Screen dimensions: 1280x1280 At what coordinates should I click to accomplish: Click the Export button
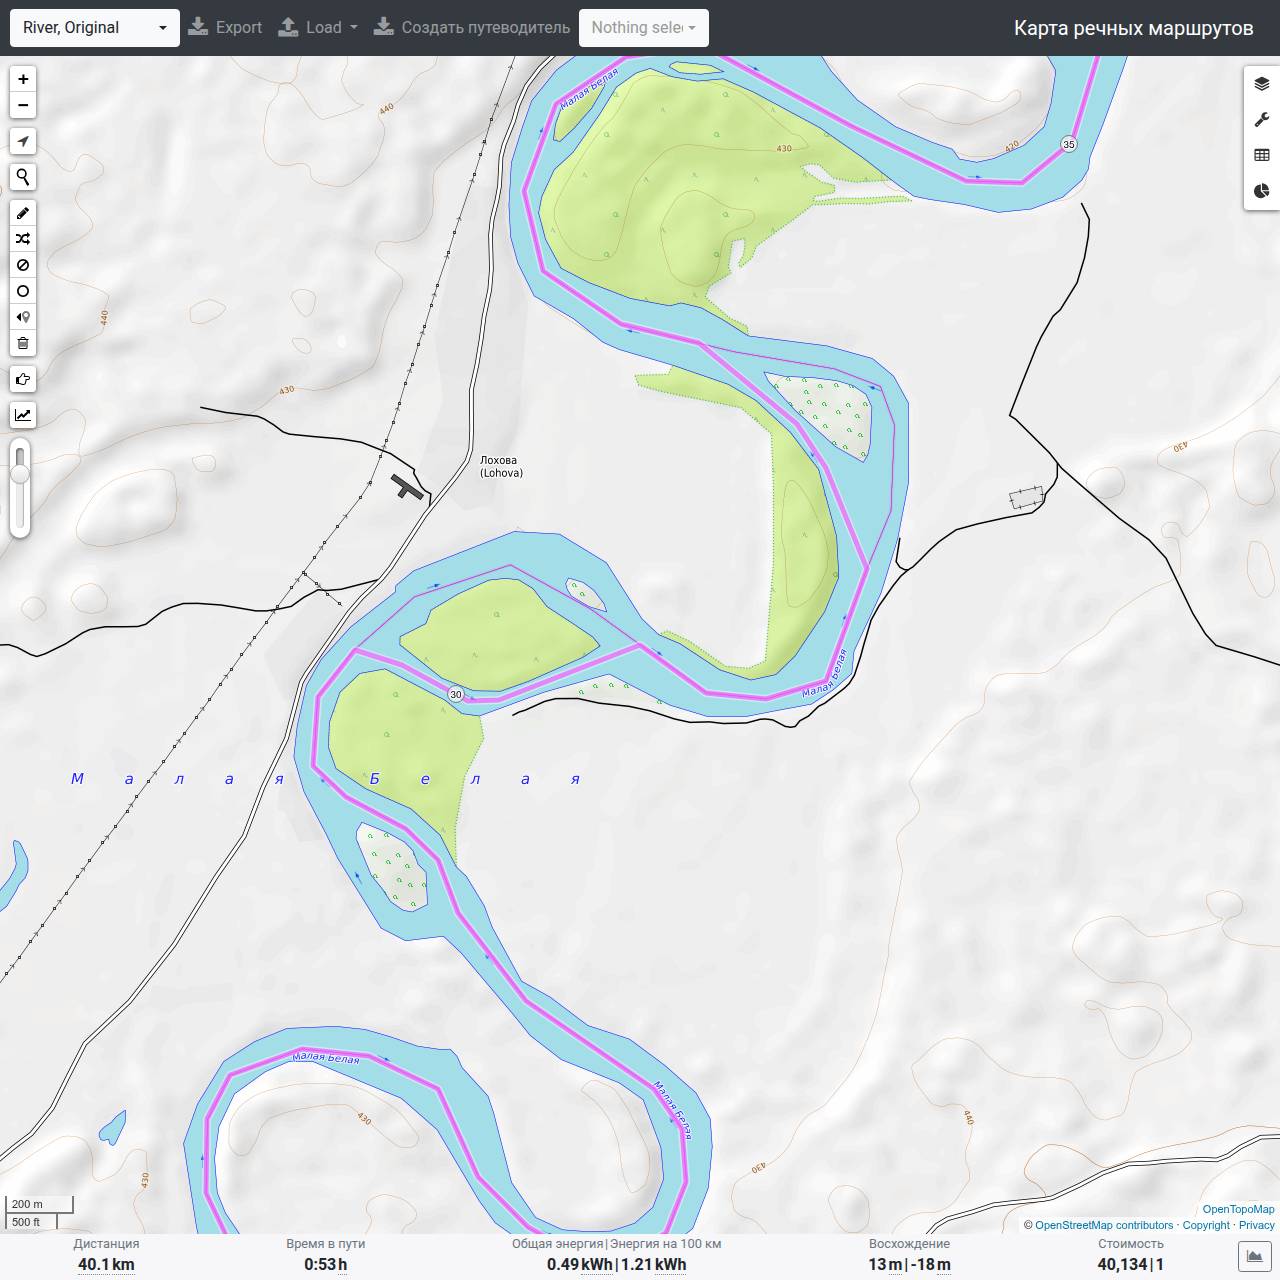point(225,28)
